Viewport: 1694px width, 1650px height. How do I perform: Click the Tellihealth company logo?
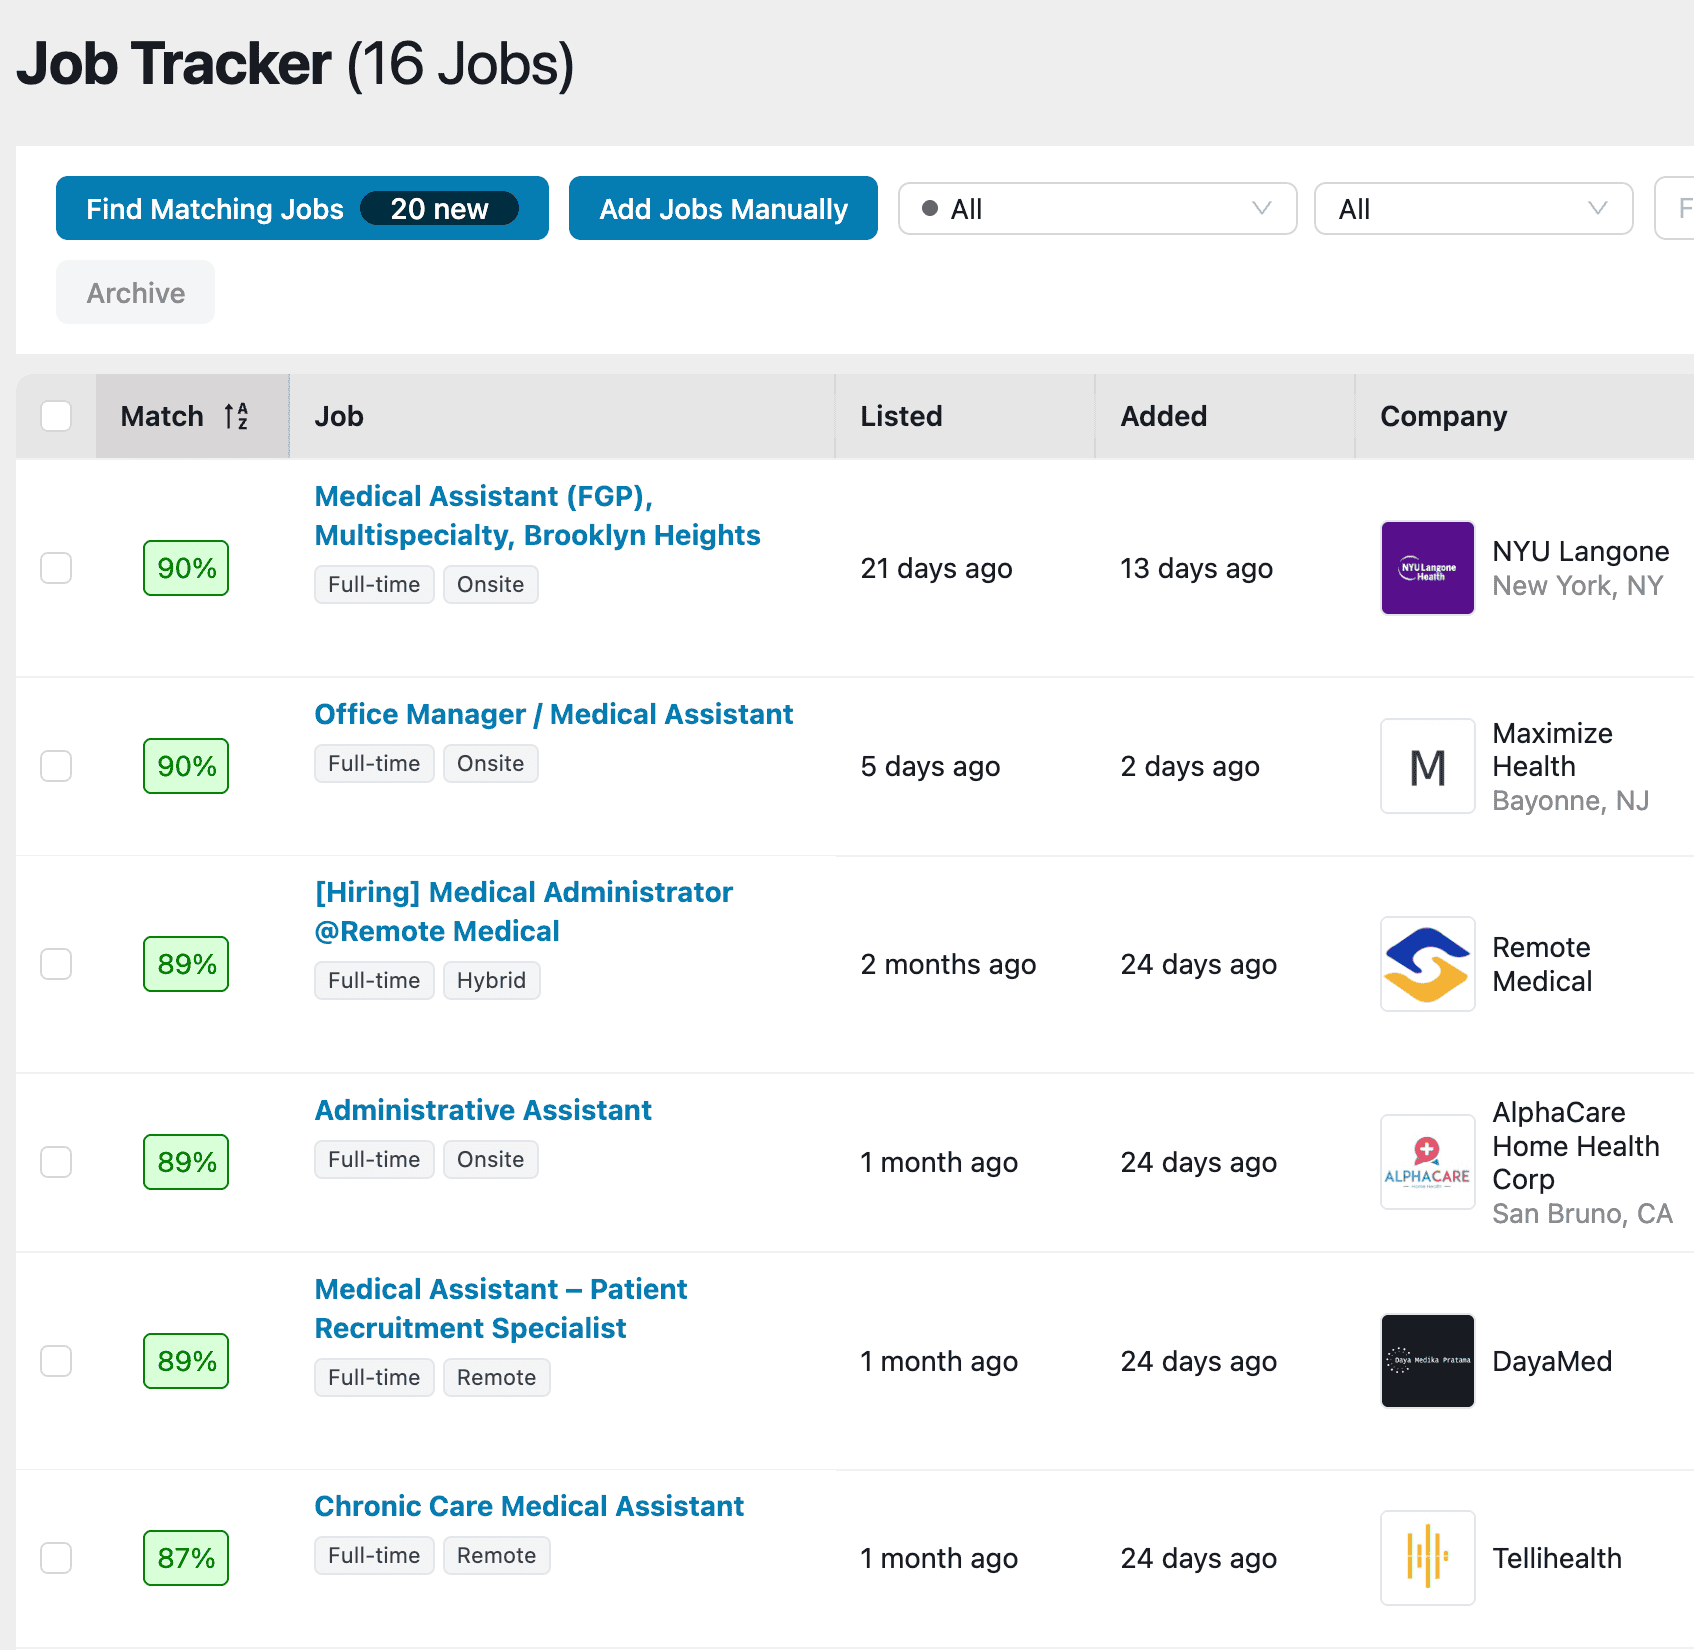[x=1427, y=1558]
